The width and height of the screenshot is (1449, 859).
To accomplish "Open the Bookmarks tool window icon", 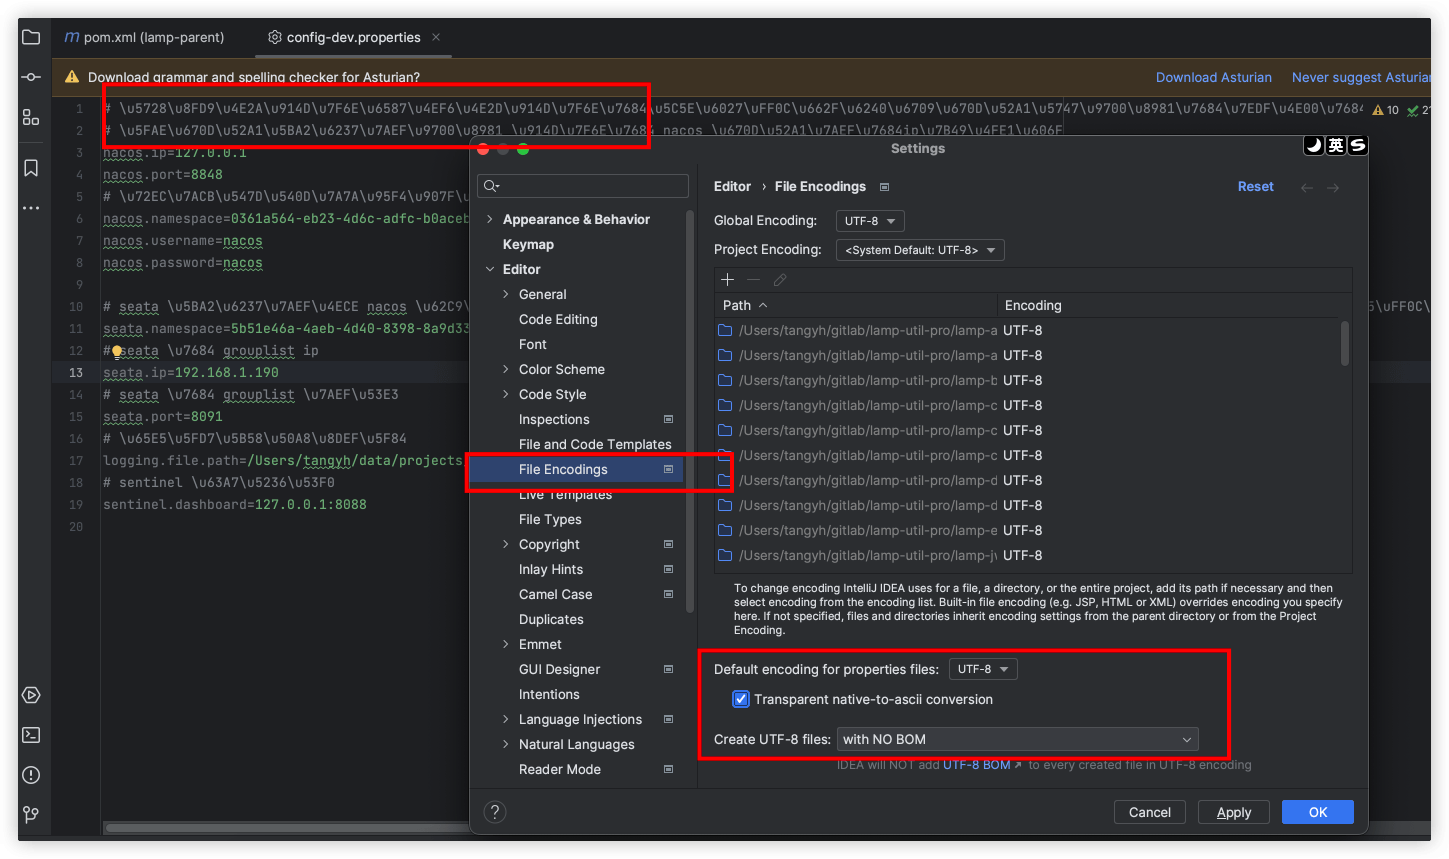I will (31, 168).
